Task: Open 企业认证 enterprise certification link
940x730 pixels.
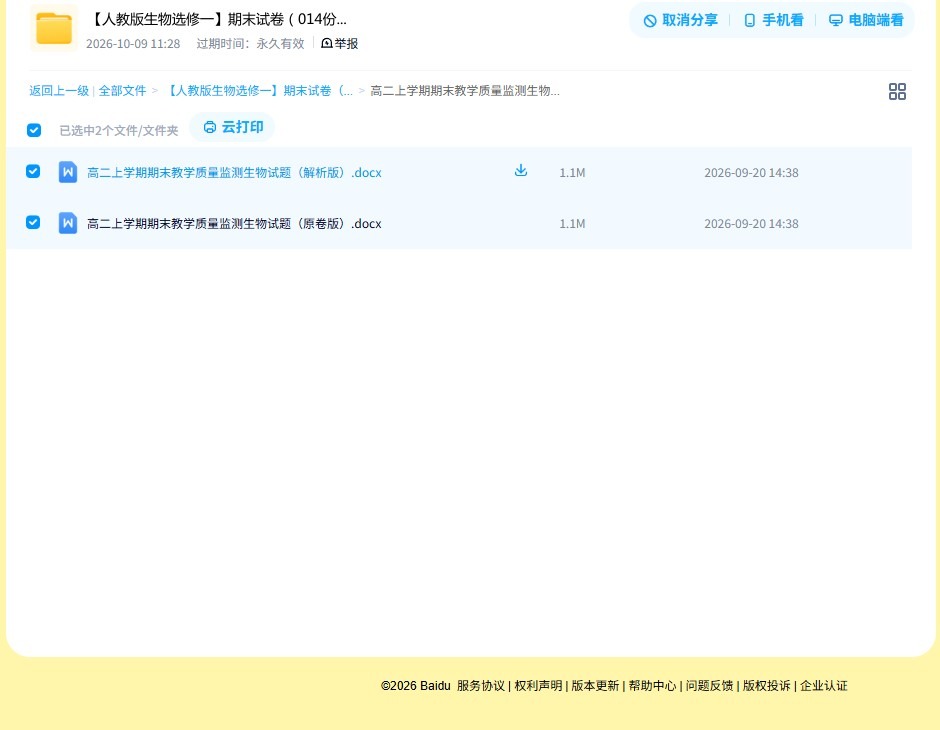Action: 824,686
